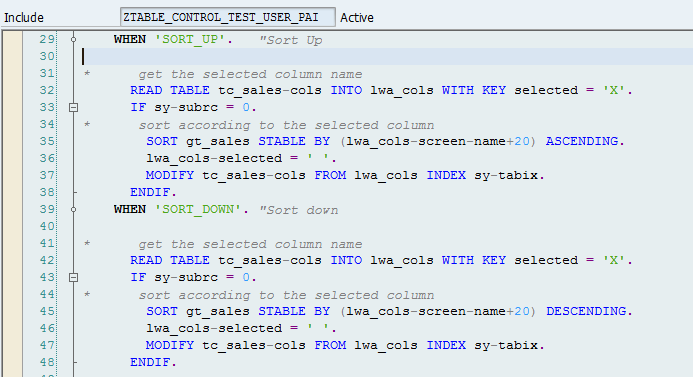Image resolution: width=693 pixels, height=377 pixels.
Task: Click line number 35 in gutter
Action: (47, 141)
